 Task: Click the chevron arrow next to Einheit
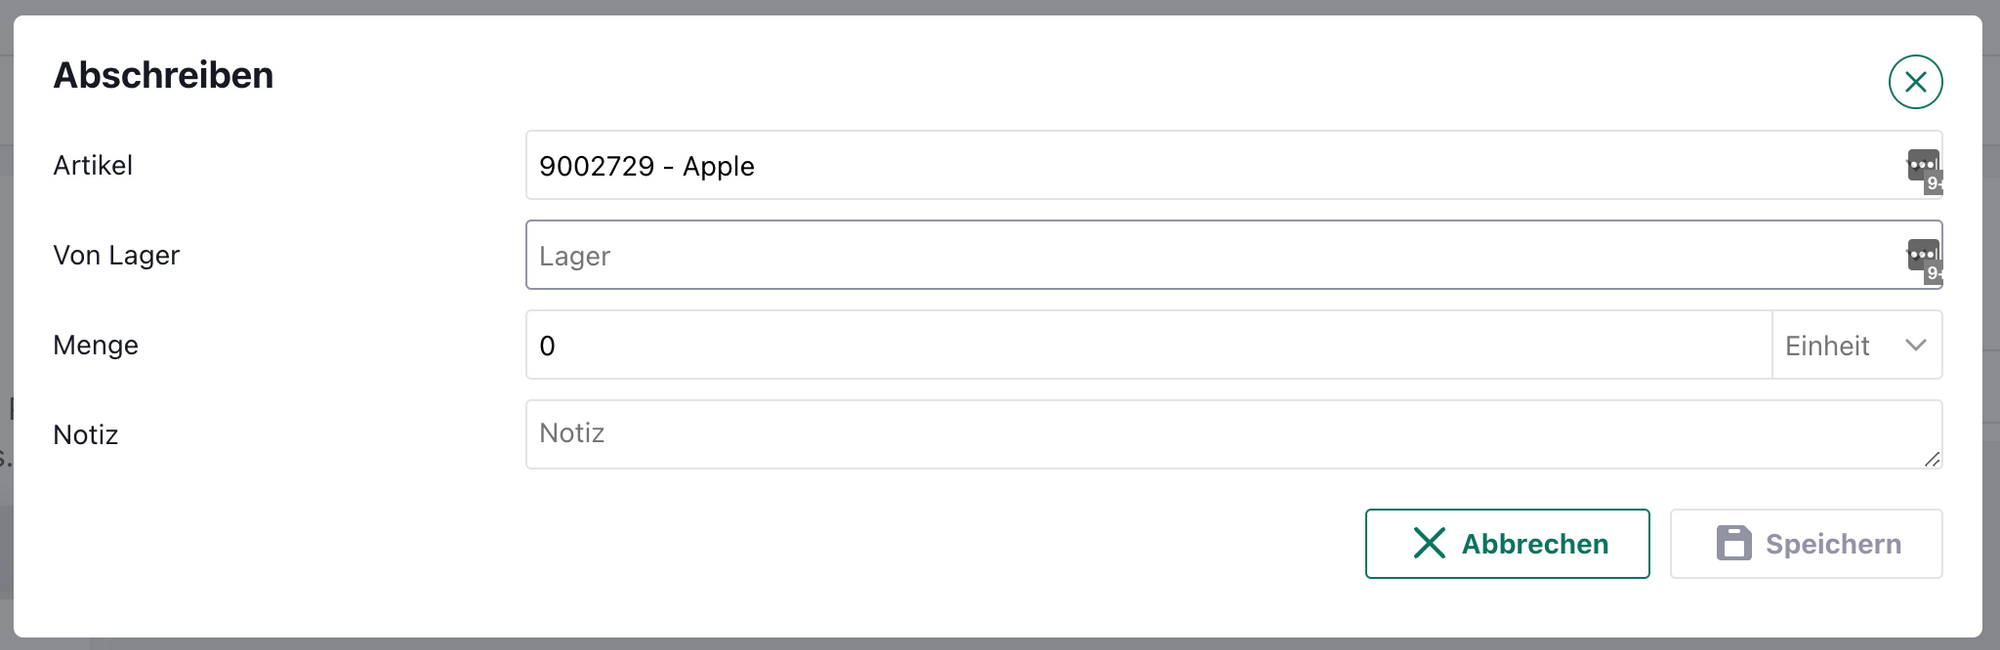(x=1915, y=345)
